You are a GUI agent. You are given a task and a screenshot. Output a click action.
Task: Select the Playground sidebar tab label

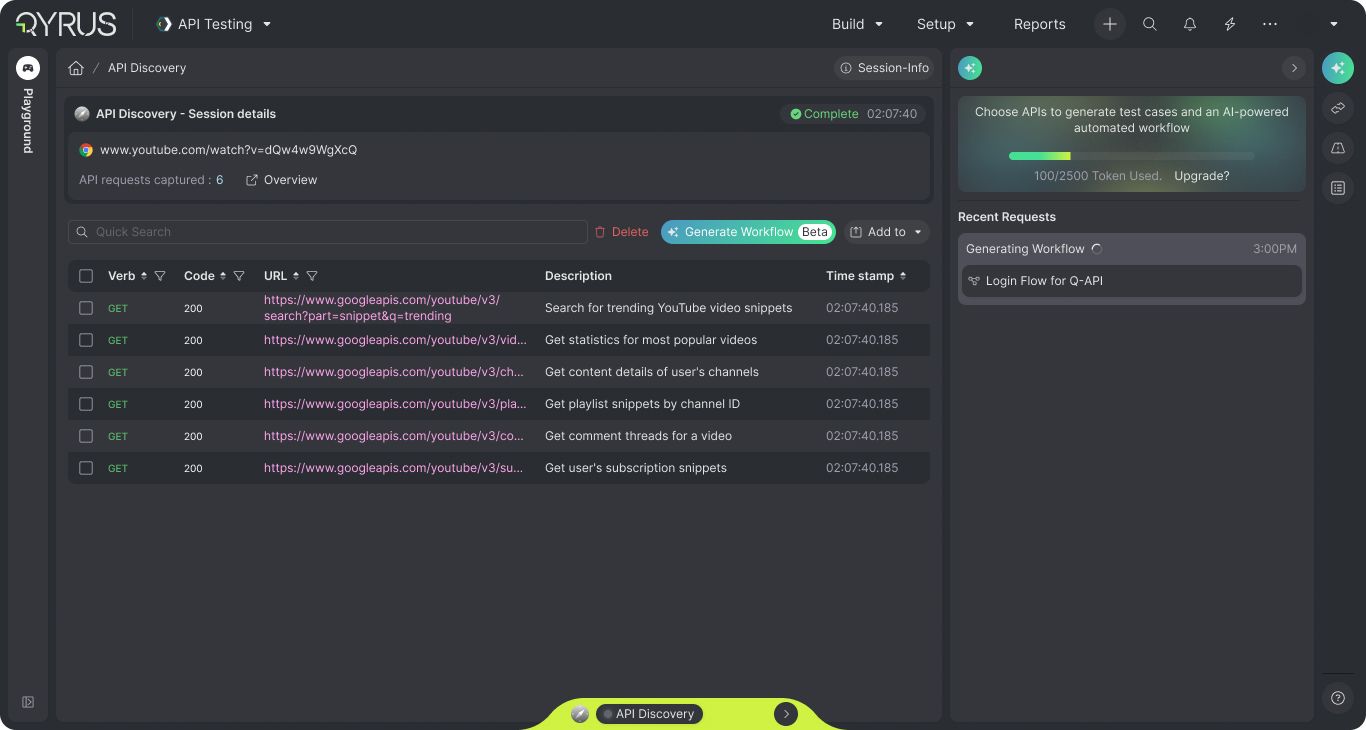28,121
